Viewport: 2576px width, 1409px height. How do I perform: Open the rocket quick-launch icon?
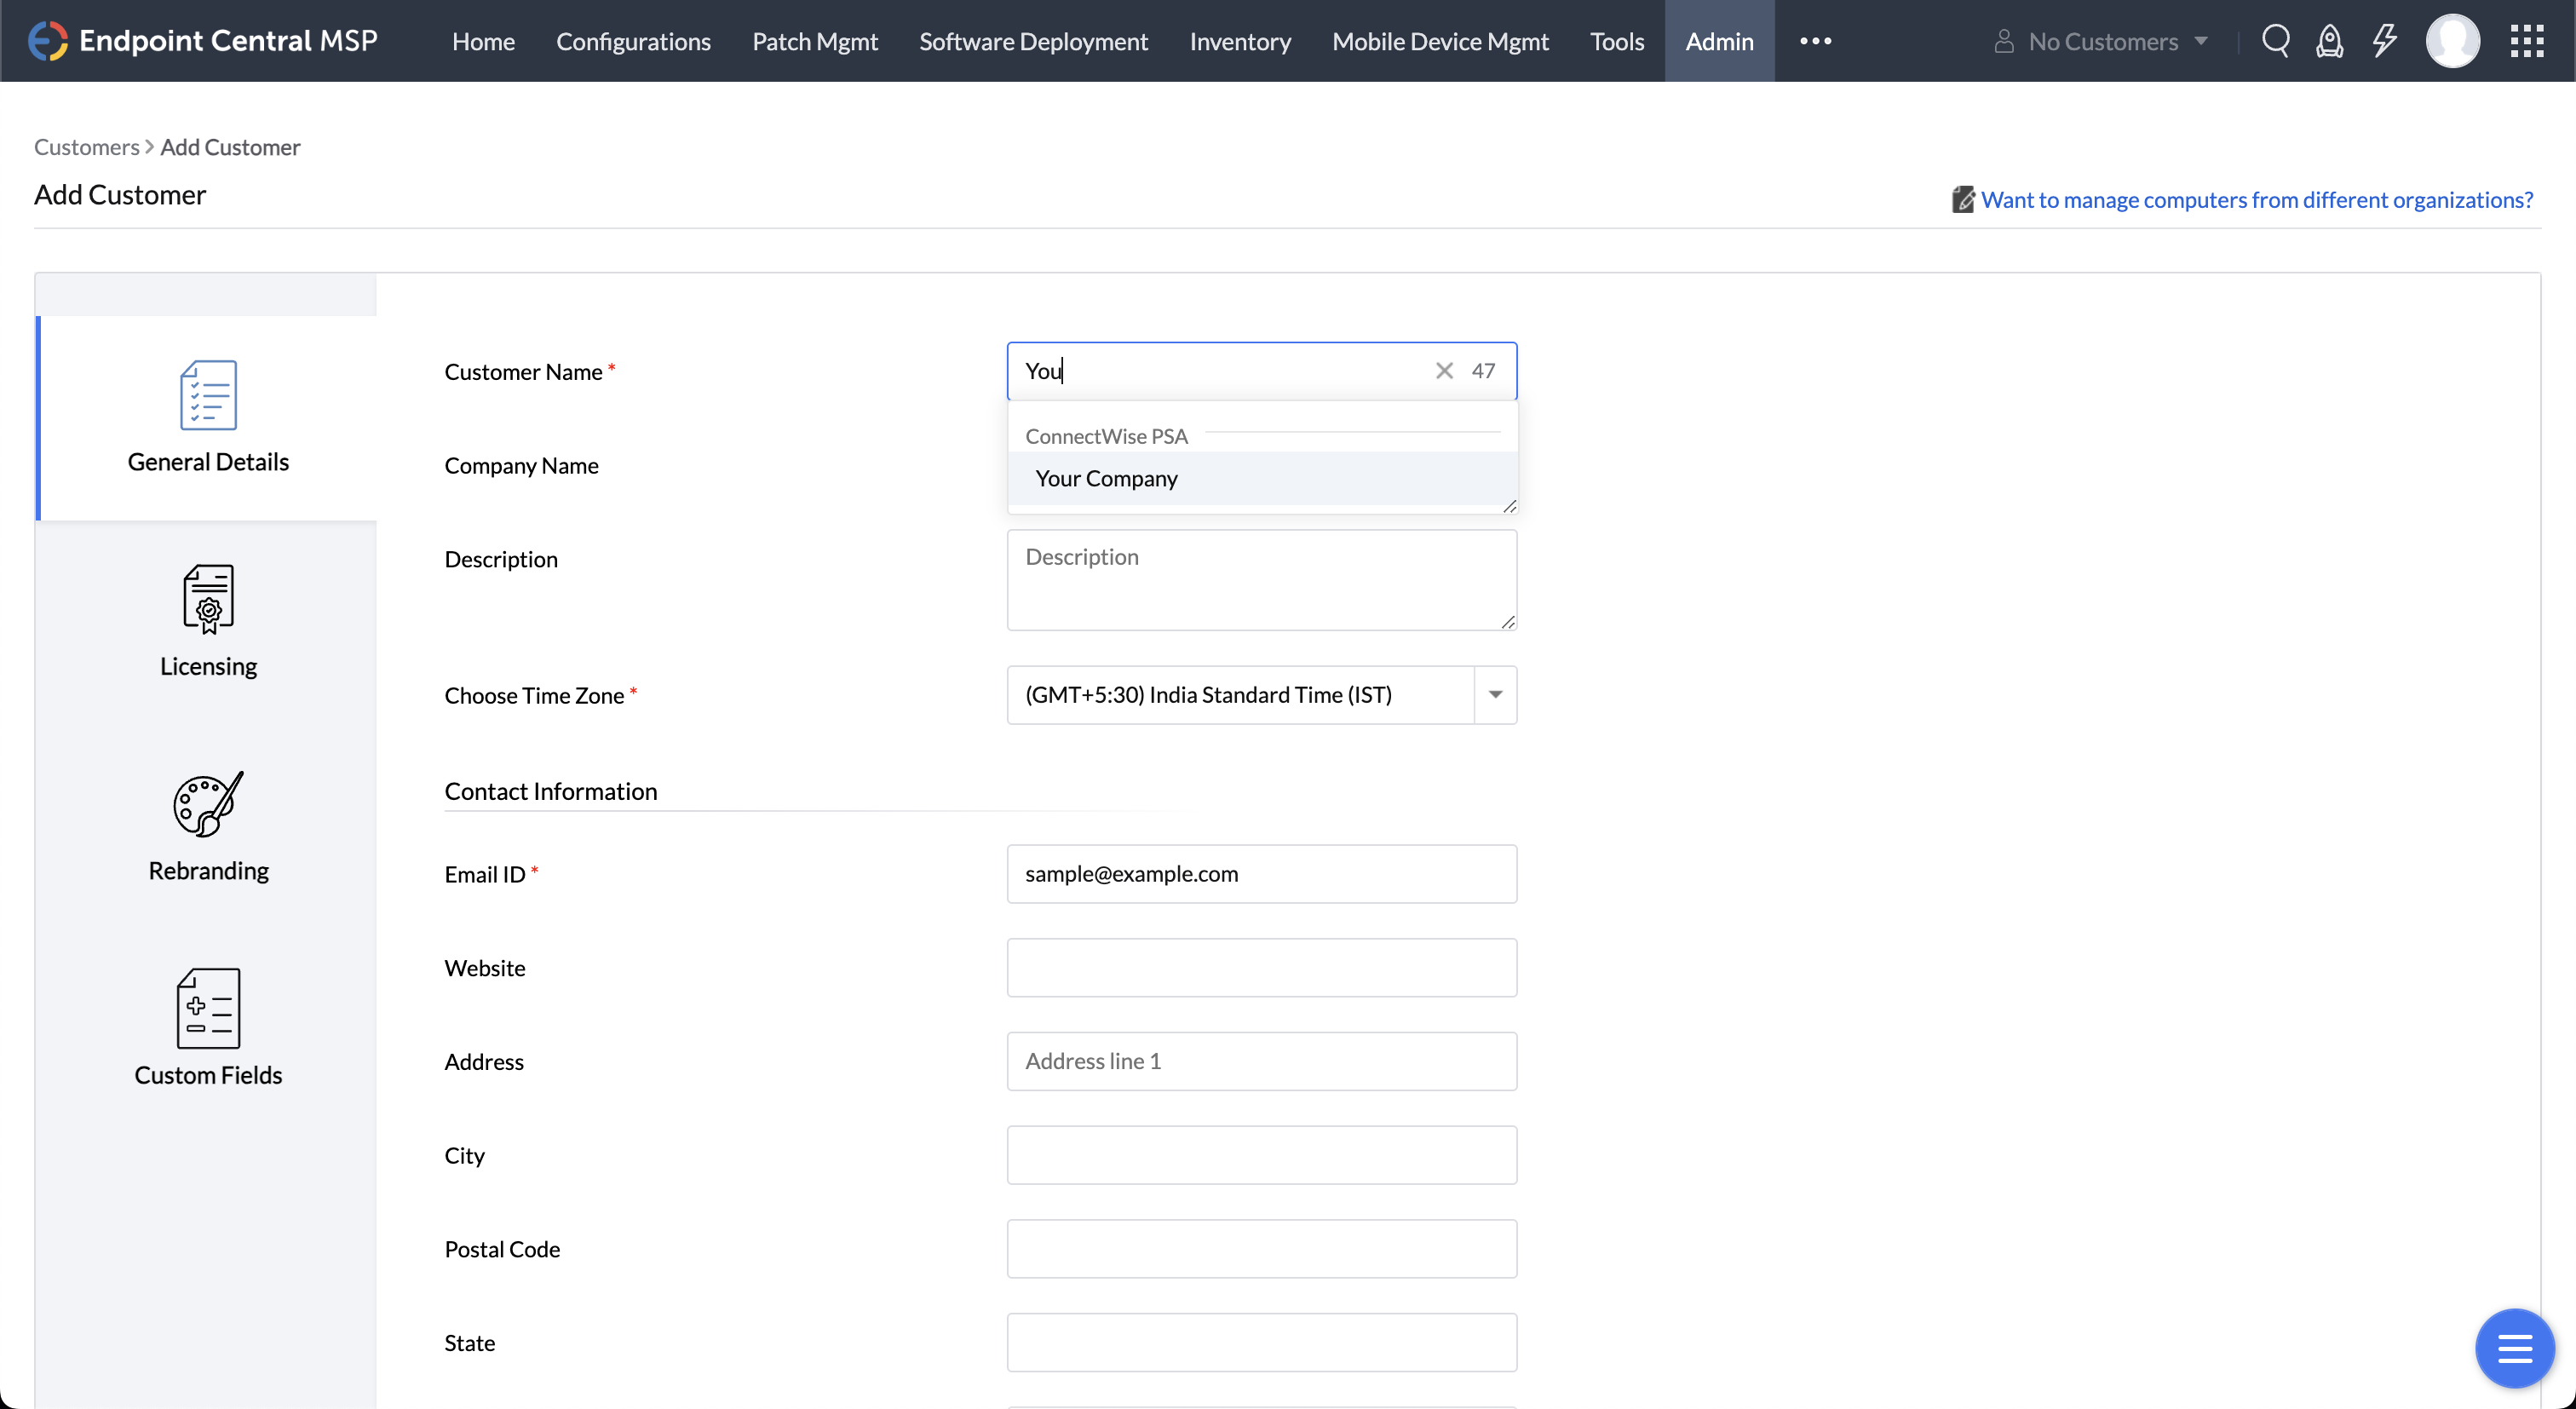(x=2329, y=41)
